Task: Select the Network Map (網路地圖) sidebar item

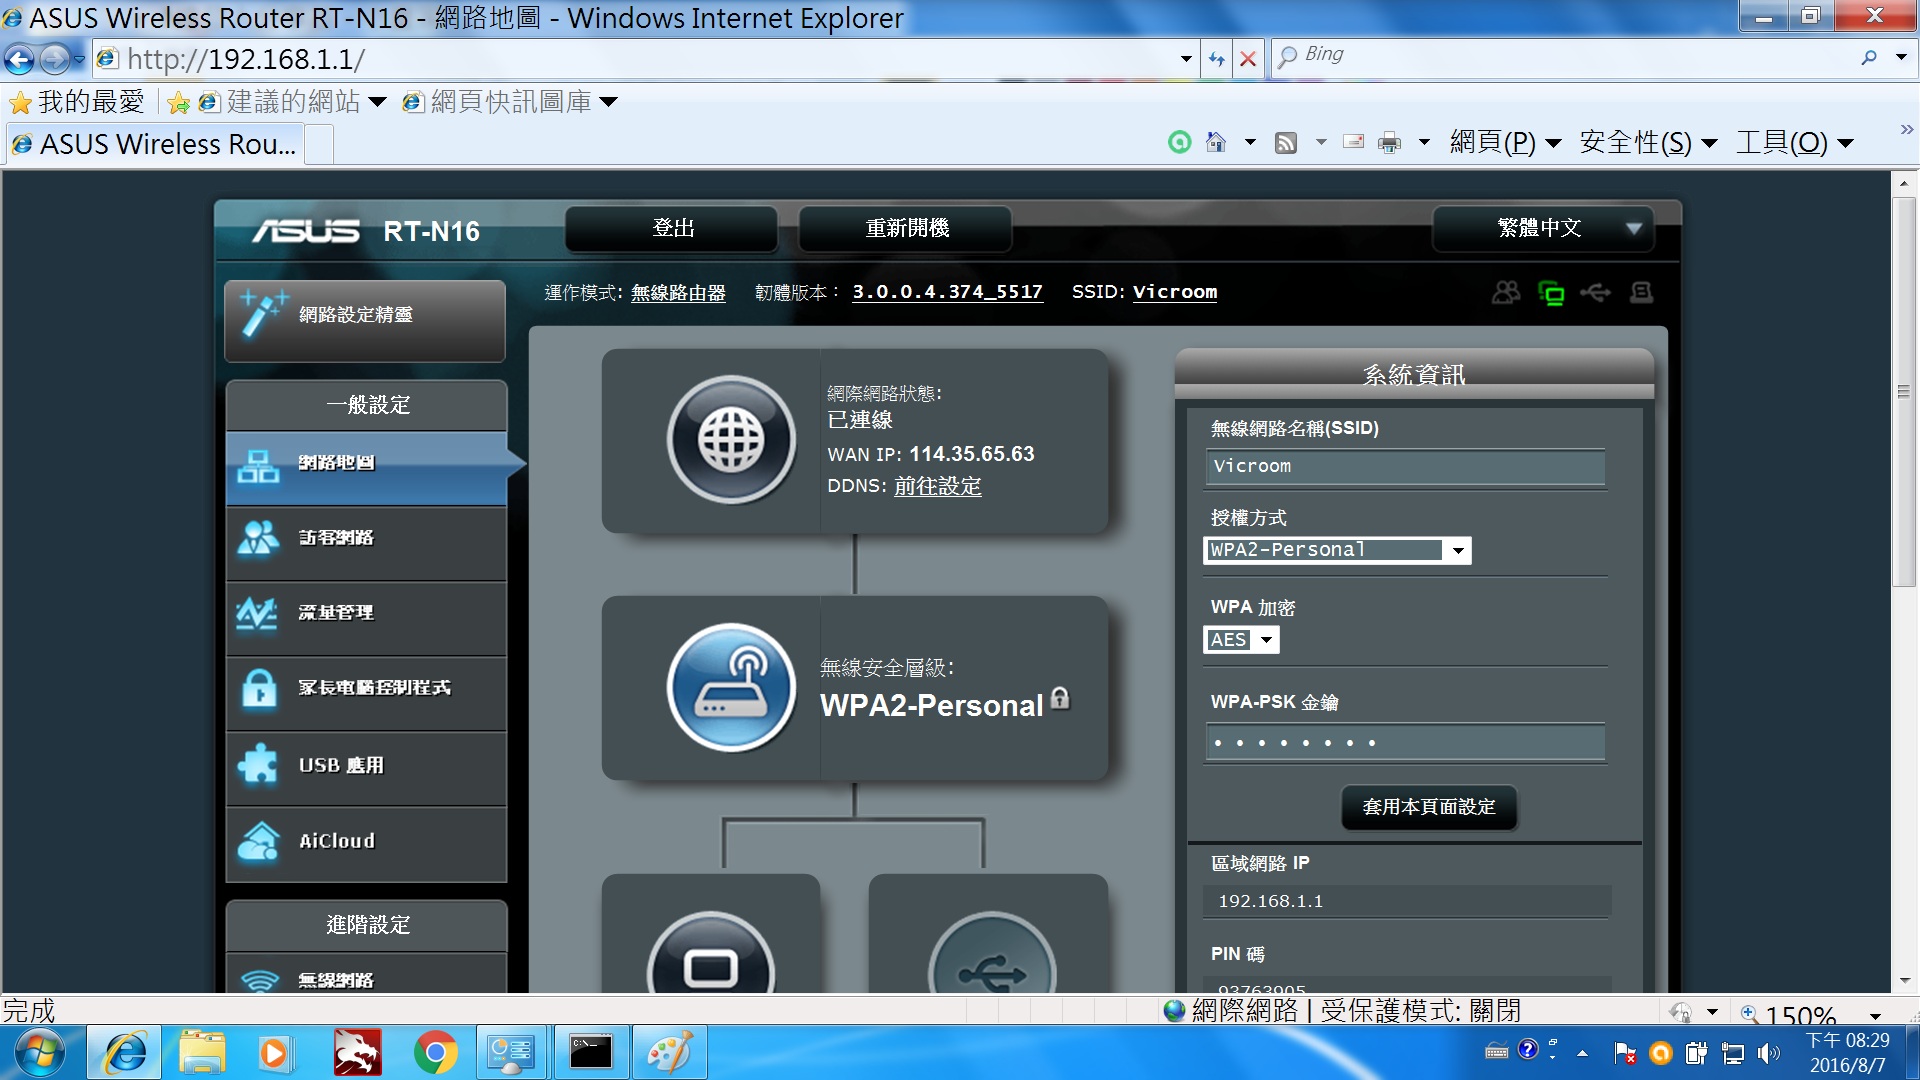Action: click(366, 467)
